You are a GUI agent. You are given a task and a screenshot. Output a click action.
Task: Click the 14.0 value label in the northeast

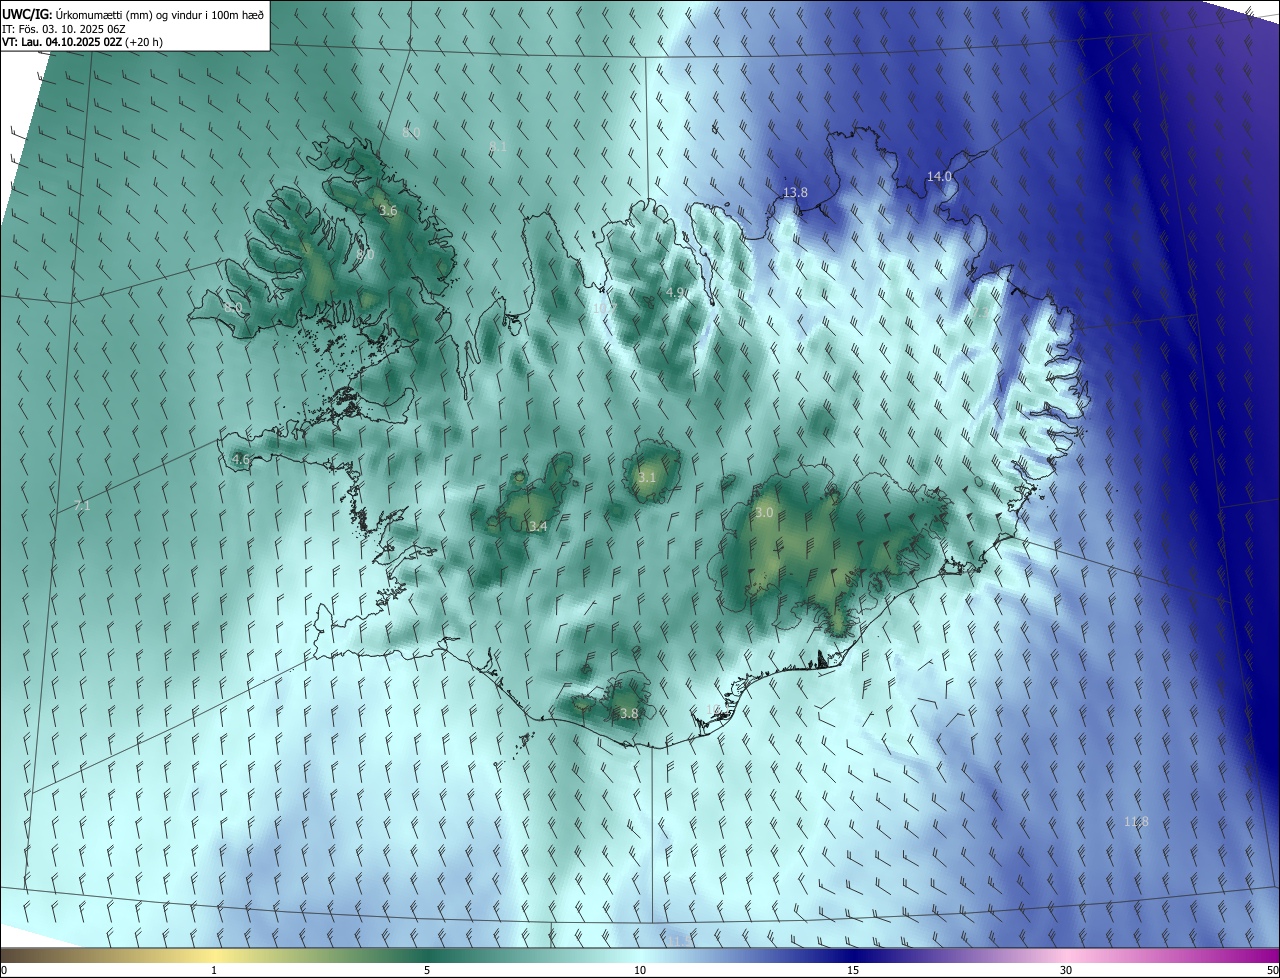tap(939, 176)
